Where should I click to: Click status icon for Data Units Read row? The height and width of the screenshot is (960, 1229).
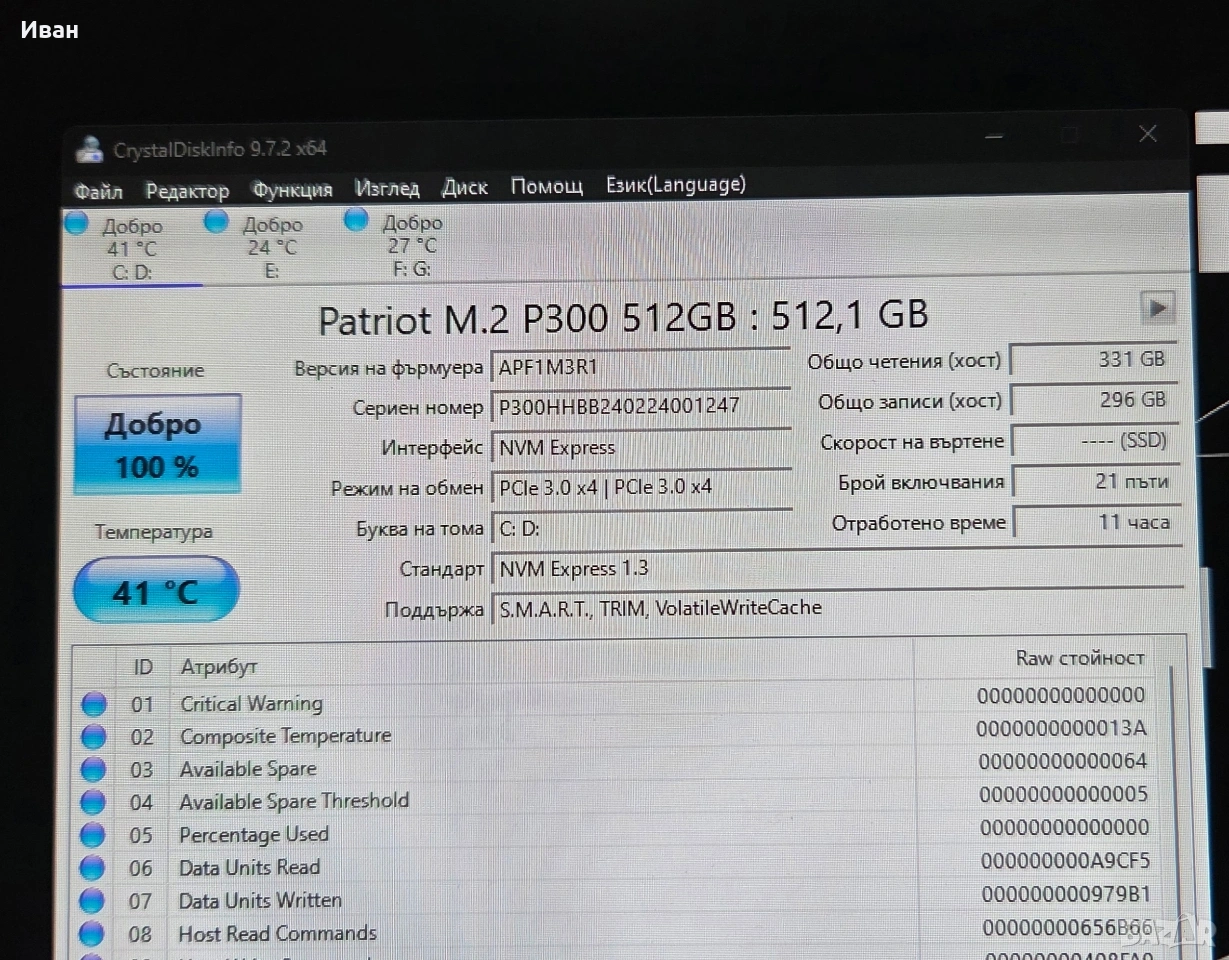pyautogui.click(x=92, y=867)
